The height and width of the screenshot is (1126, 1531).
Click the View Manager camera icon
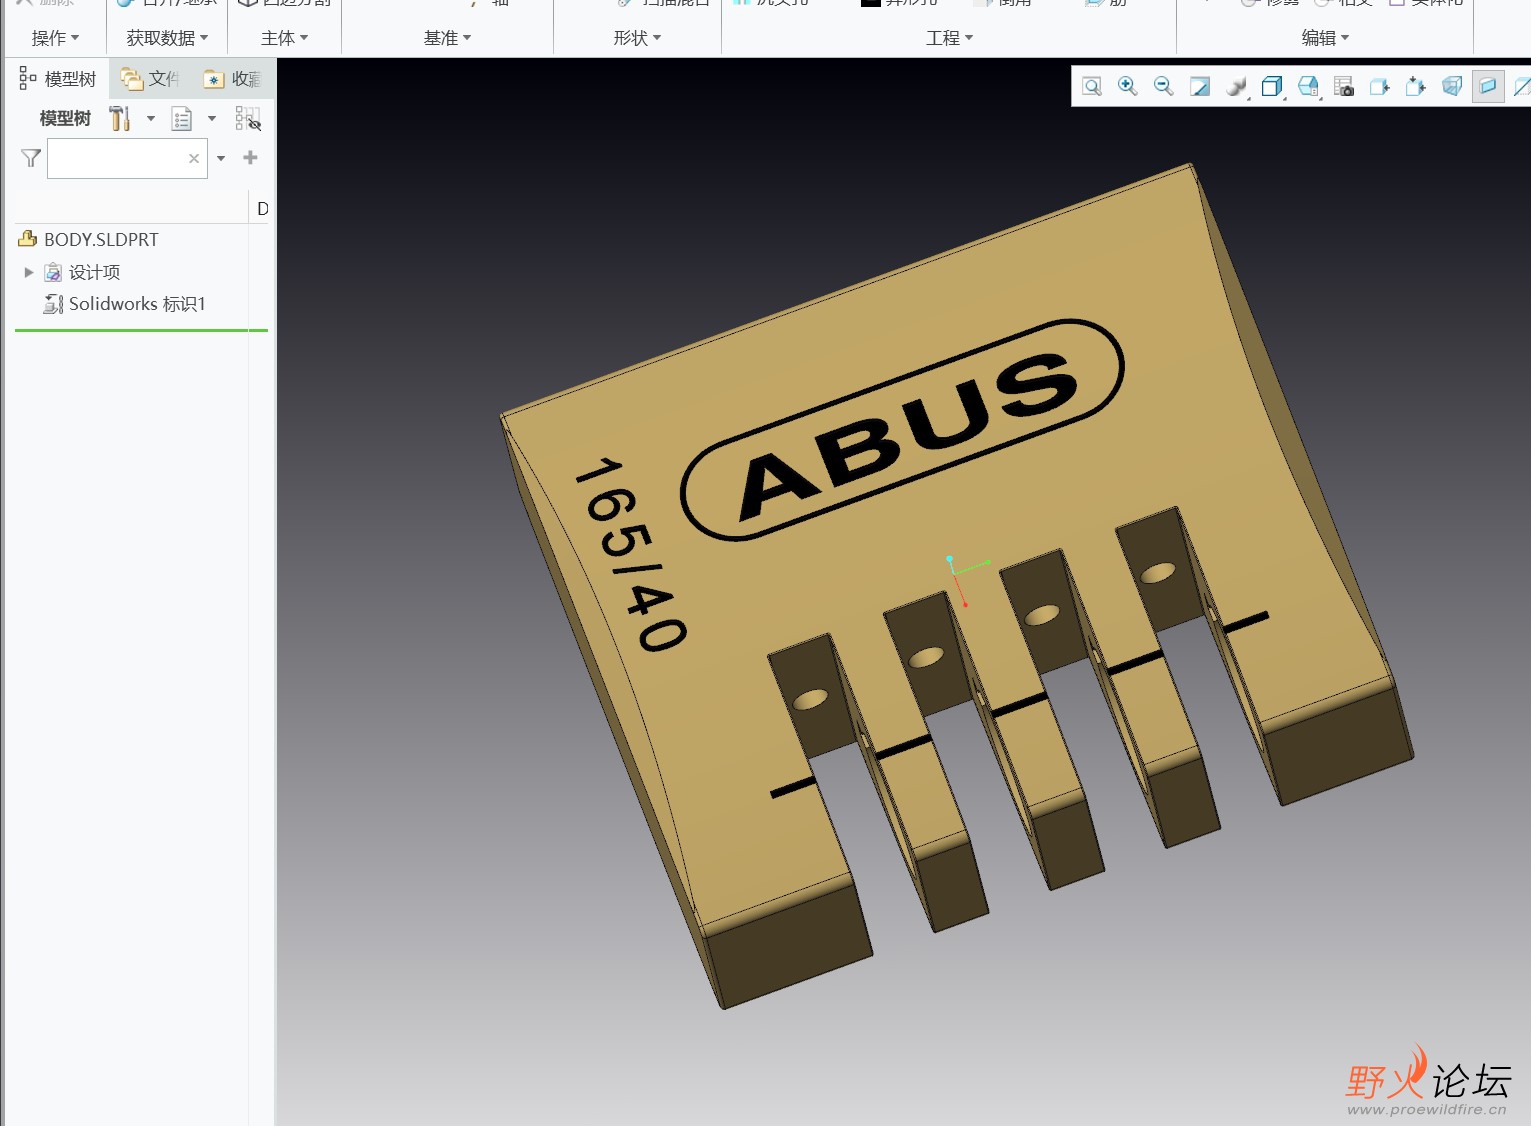[1344, 87]
